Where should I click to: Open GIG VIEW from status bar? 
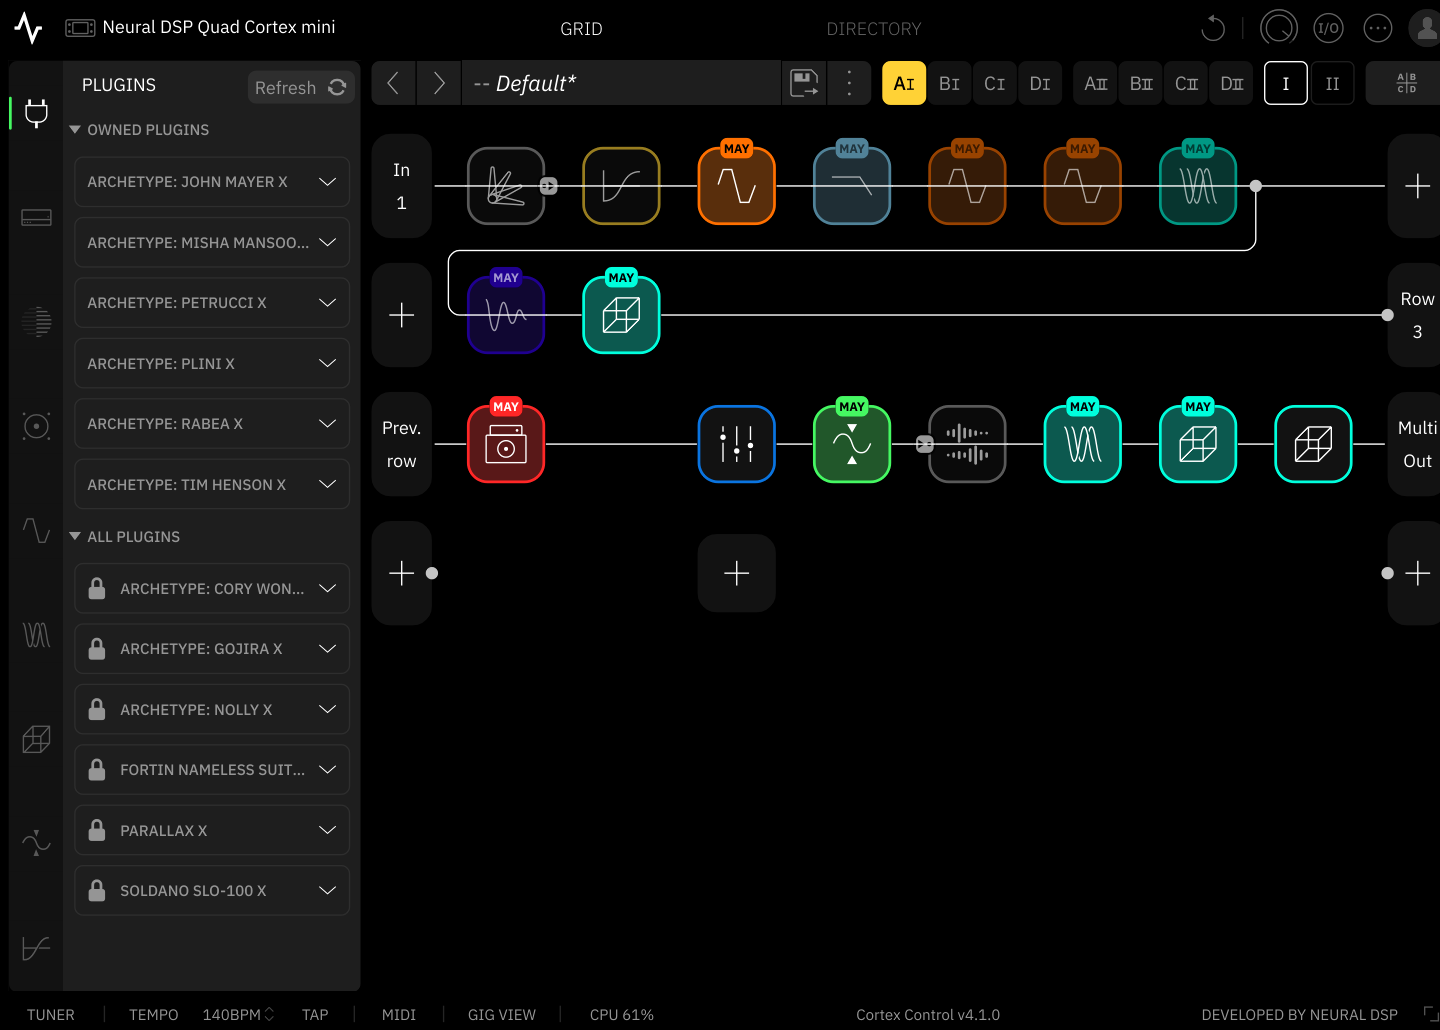[x=502, y=1015]
